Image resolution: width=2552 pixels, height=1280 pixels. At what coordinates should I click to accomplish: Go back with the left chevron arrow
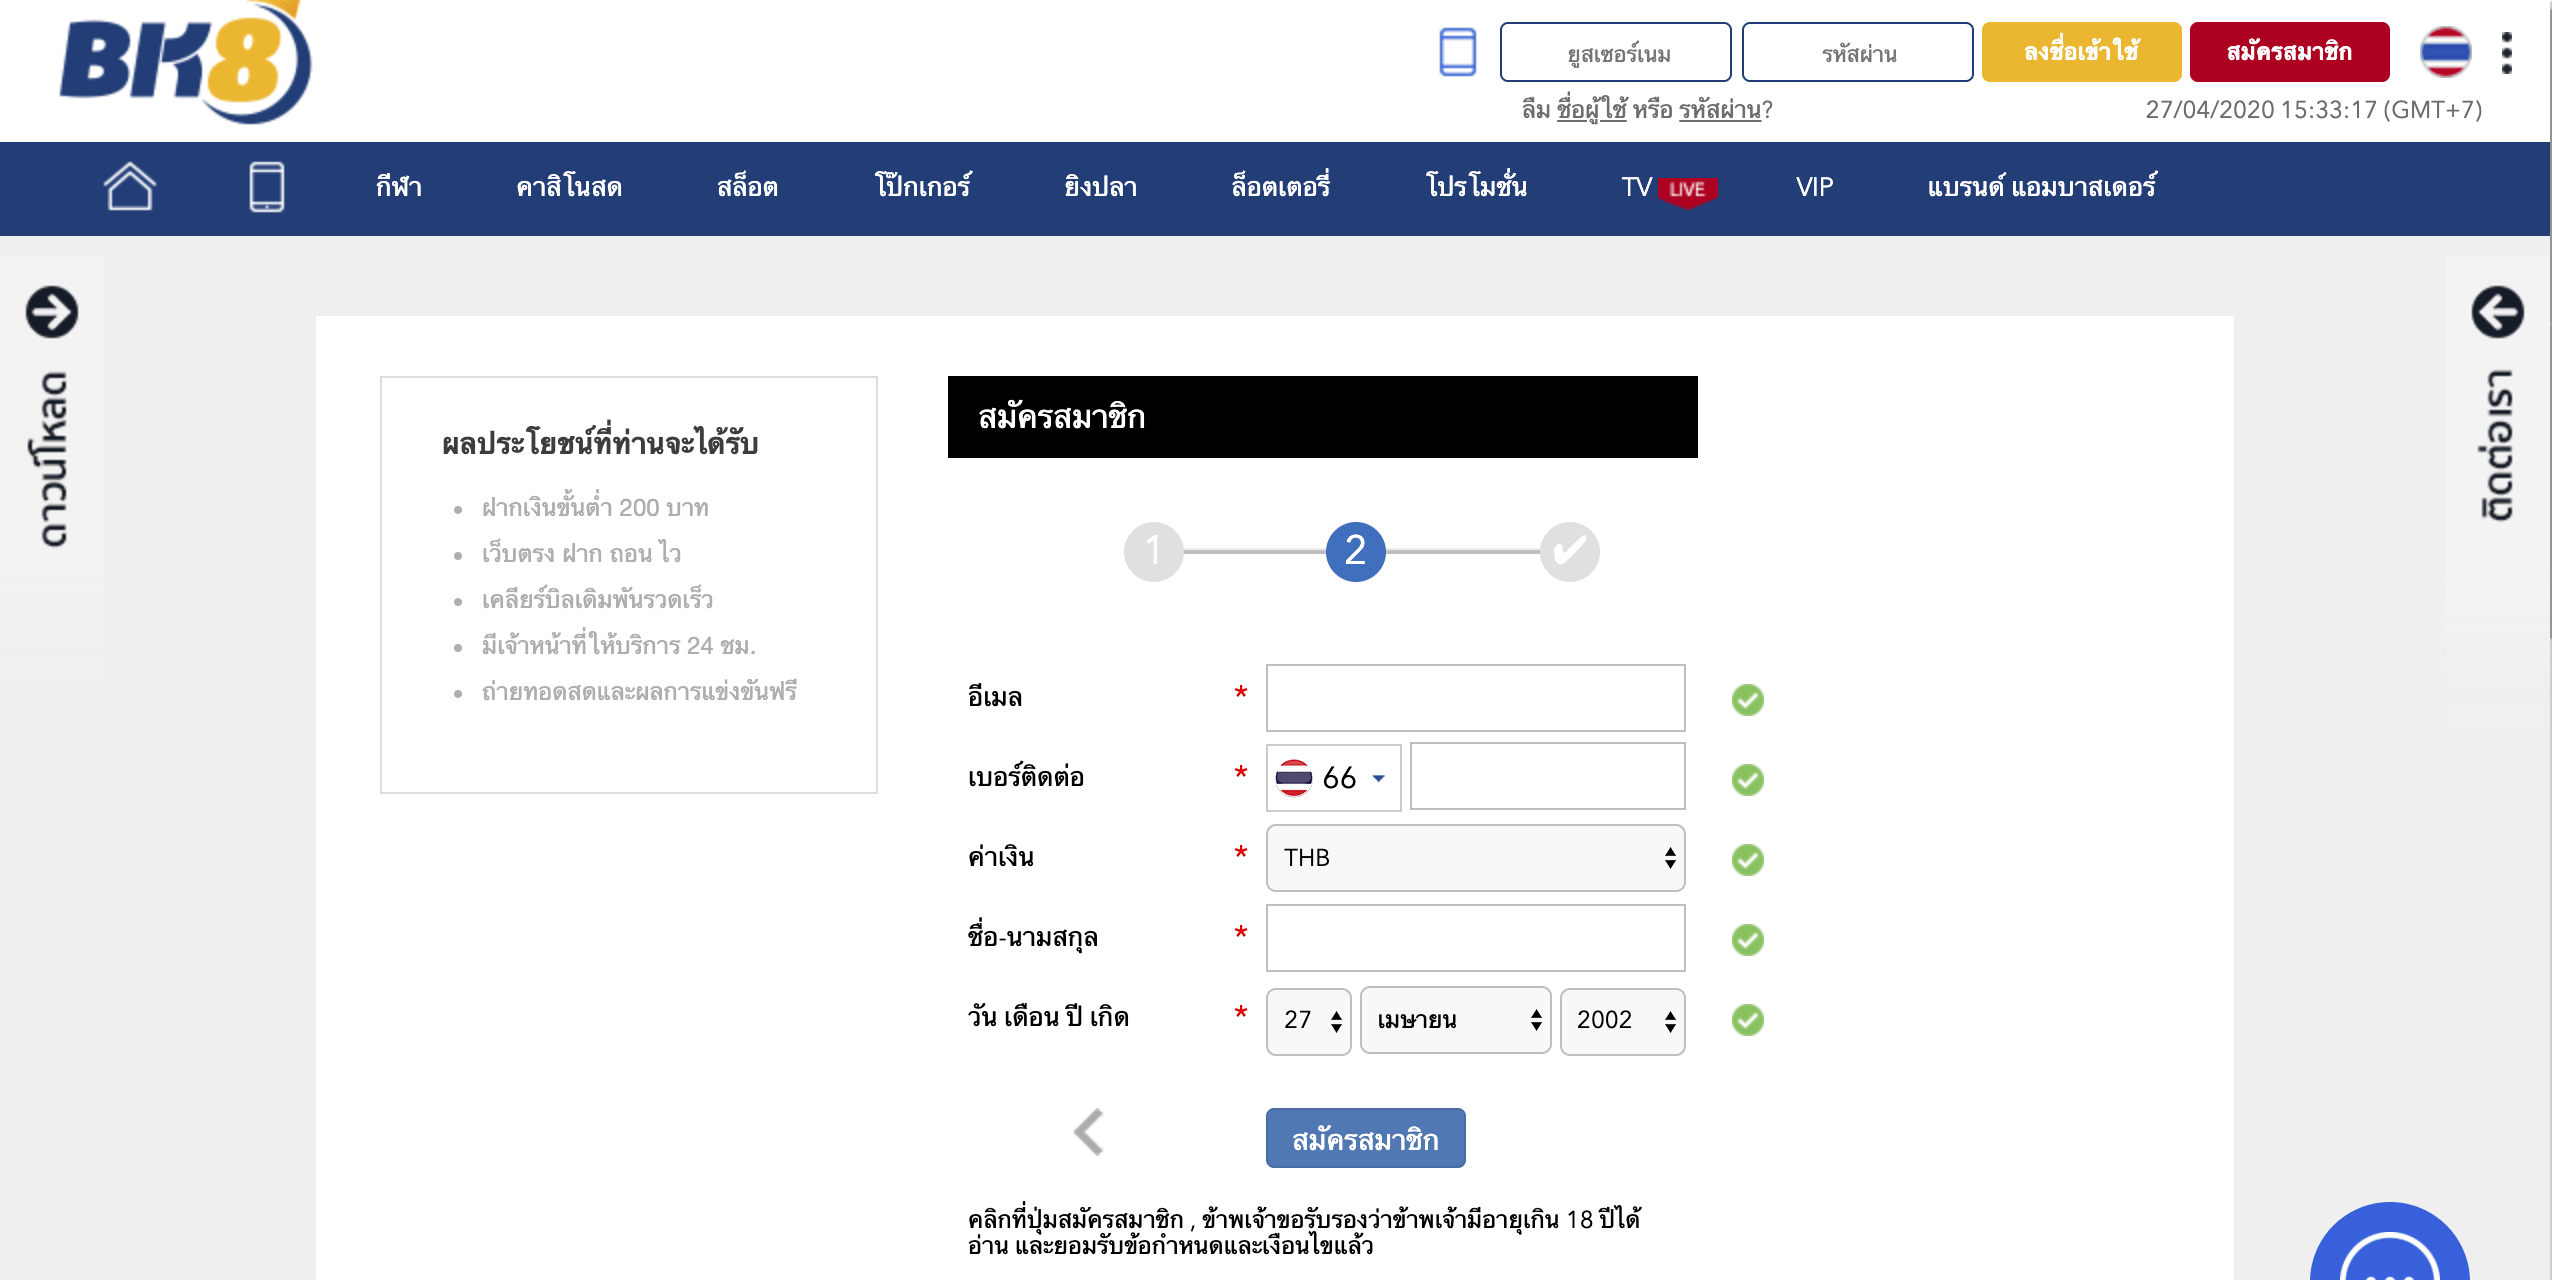coord(1089,1132)
